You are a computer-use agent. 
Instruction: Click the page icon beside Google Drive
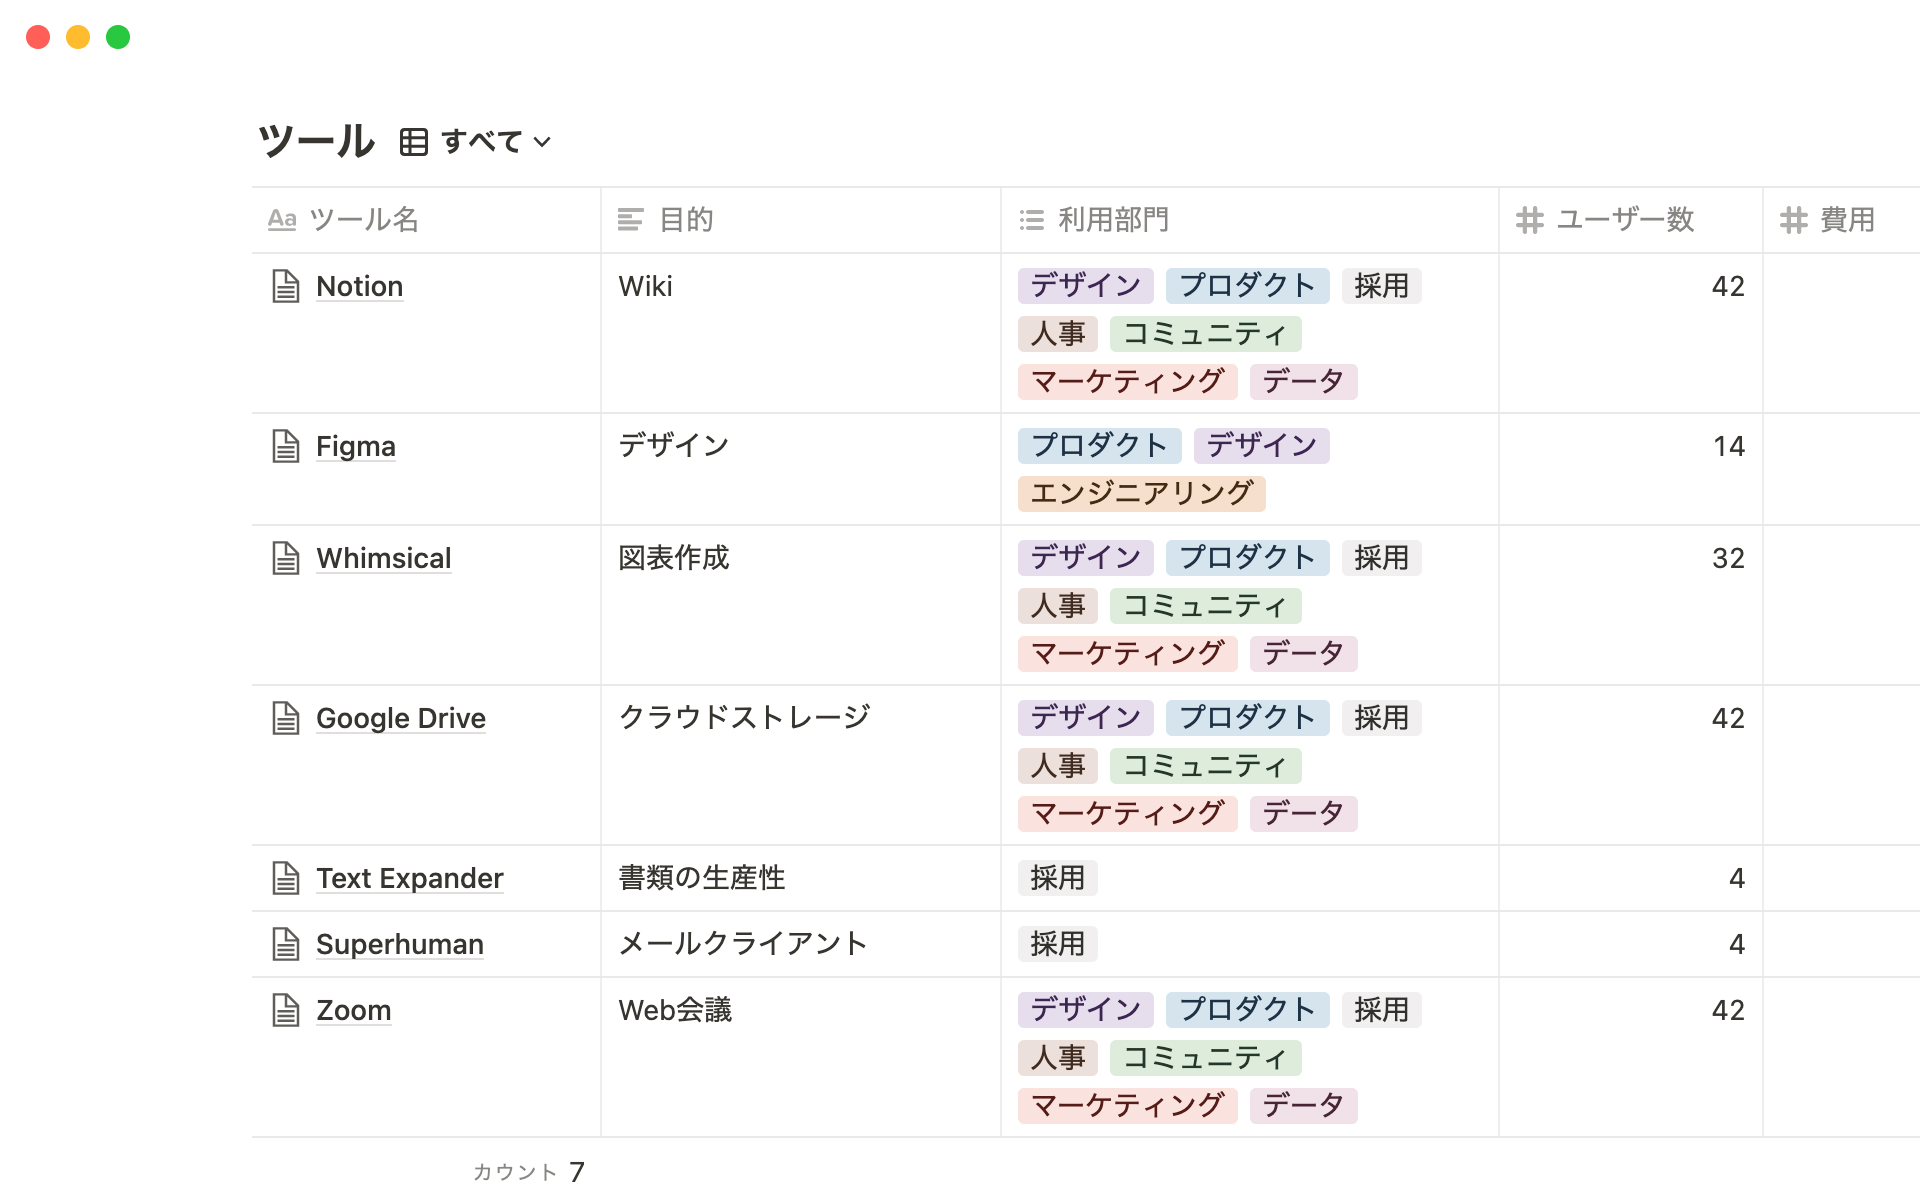point(286,718)
